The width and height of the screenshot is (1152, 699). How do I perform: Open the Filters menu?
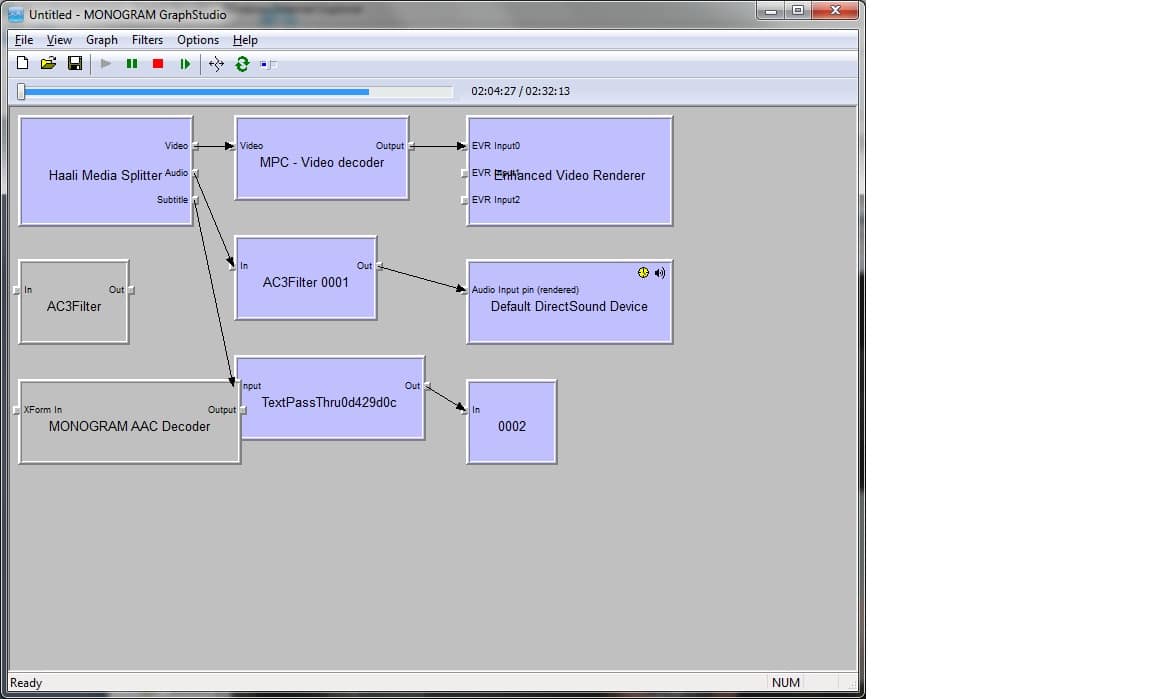click(147, 40)
